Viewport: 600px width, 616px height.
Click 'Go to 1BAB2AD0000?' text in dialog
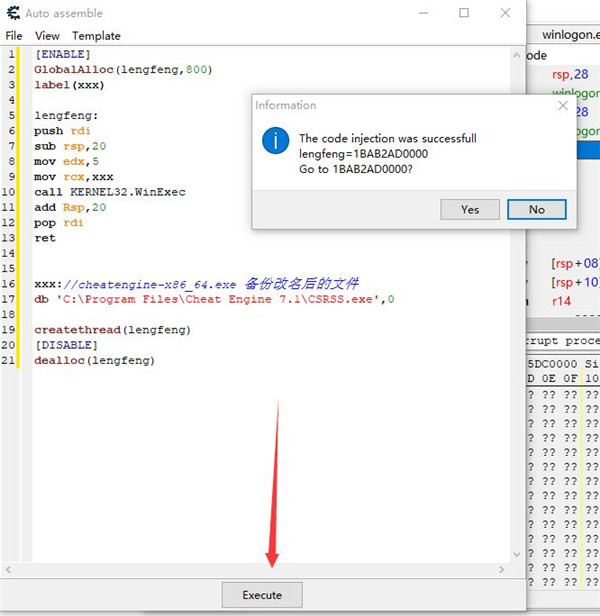click(356, 169)
